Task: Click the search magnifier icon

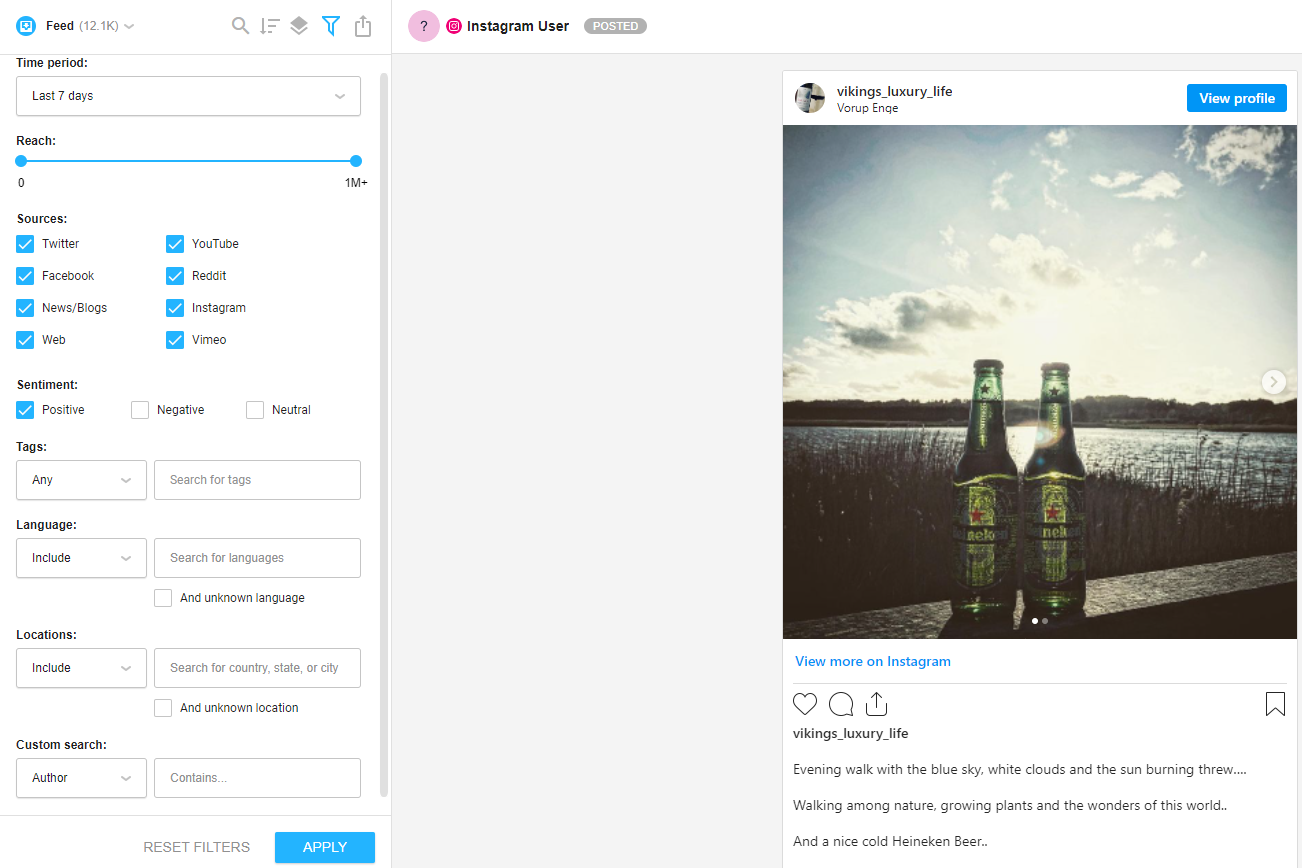Action: 240,26
